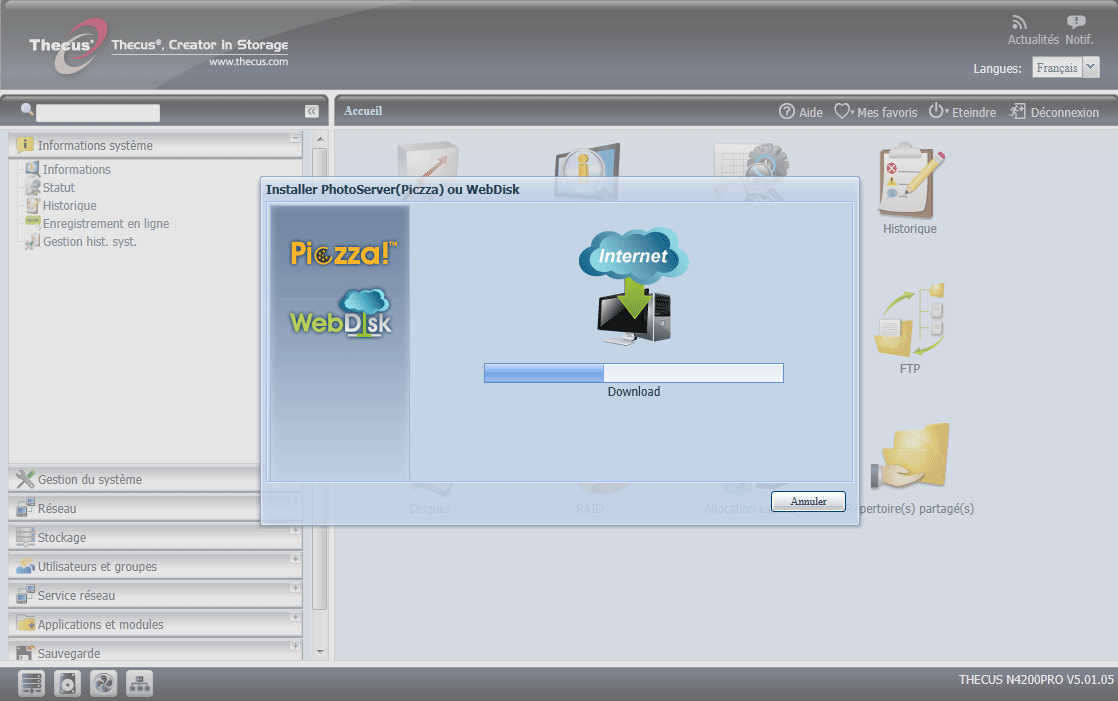
Task: Collapse the Informations système section
Action: click(294, 138)
